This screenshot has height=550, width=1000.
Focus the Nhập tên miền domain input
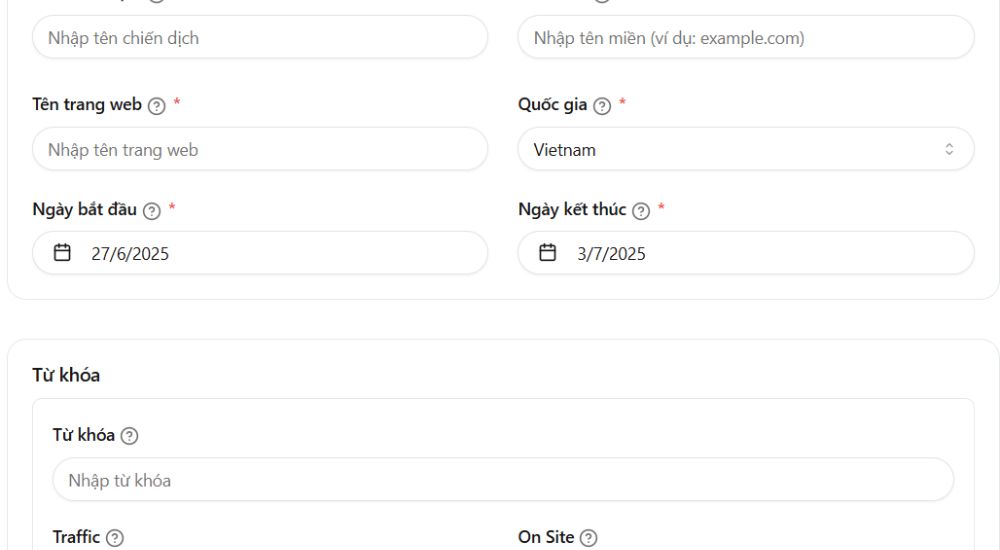(x=746, y=38)
